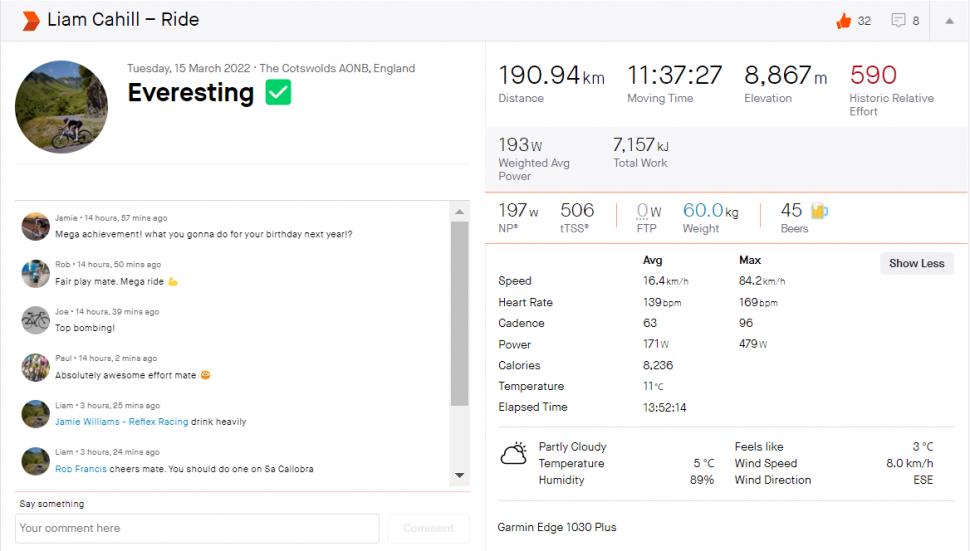Click the Comment submit button
Image resolution: width=970 pixels, height=551 pixels.
point(428,528)
